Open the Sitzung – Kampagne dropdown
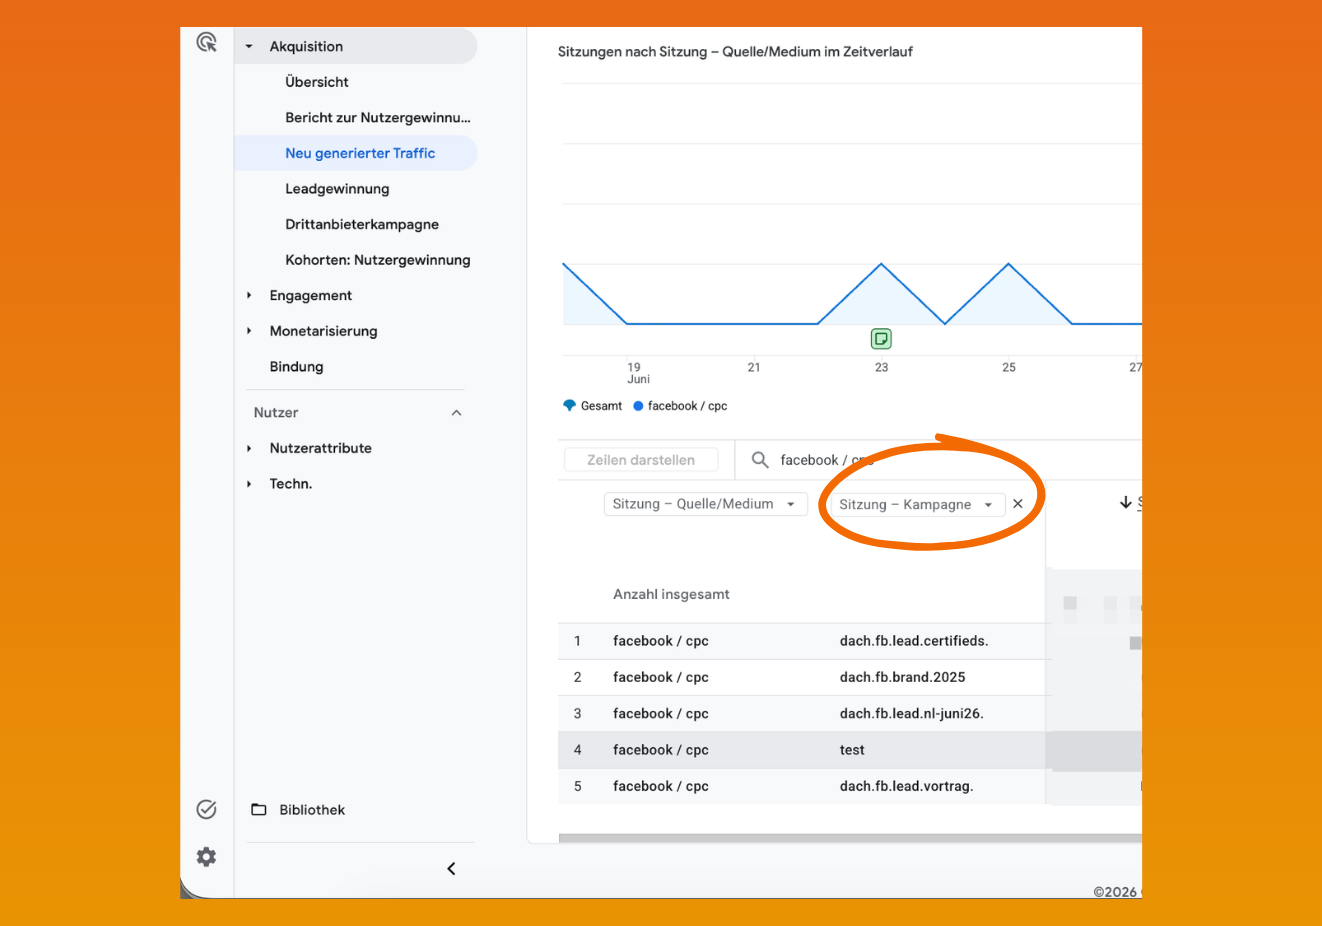The width and height of the screenshot is (1322, 926). (917, 505)
